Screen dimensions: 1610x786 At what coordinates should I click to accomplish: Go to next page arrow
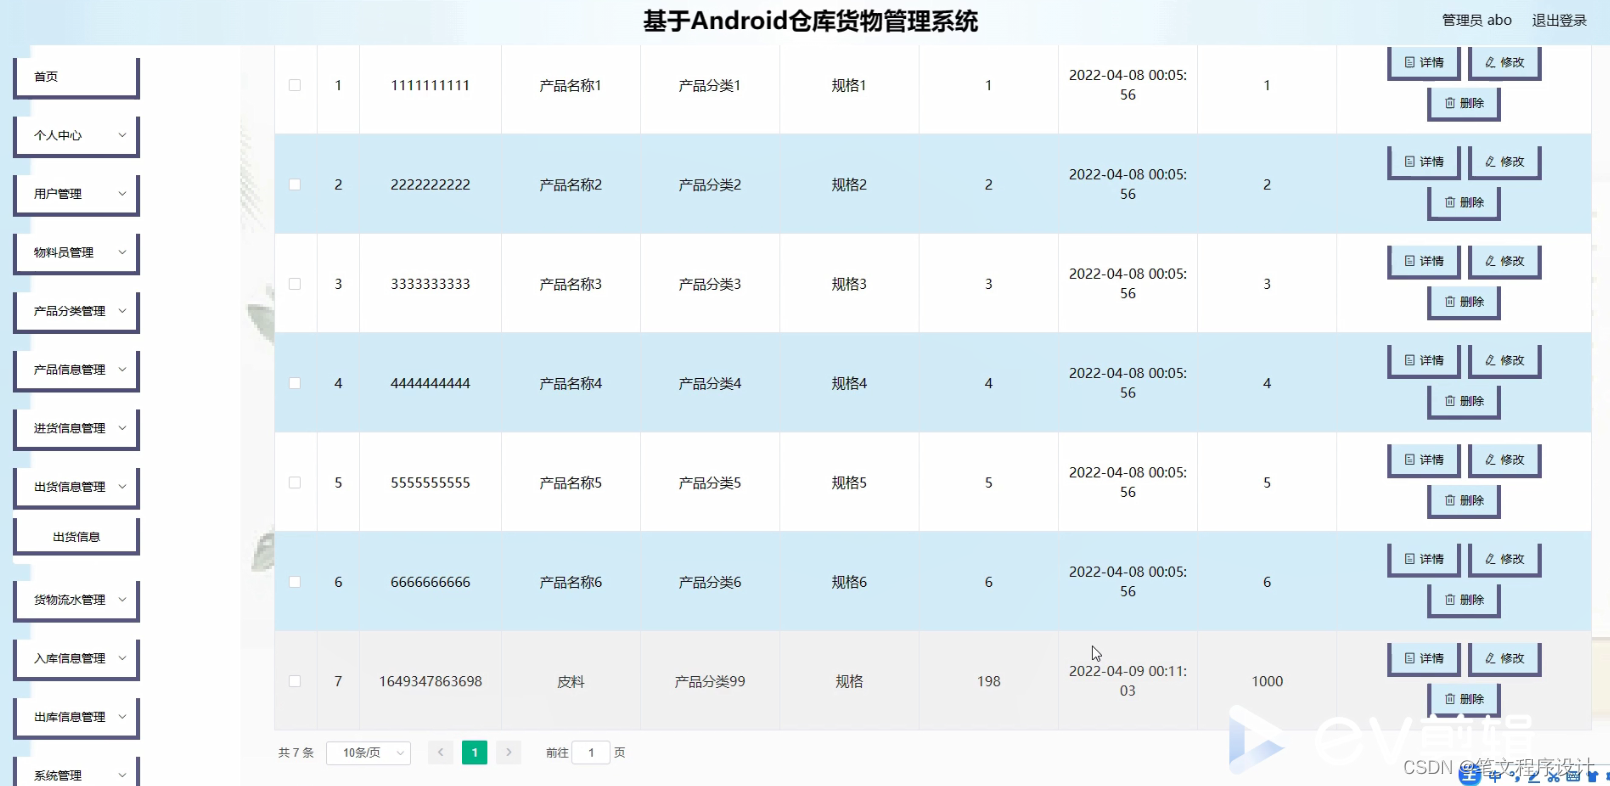[508, 753]
